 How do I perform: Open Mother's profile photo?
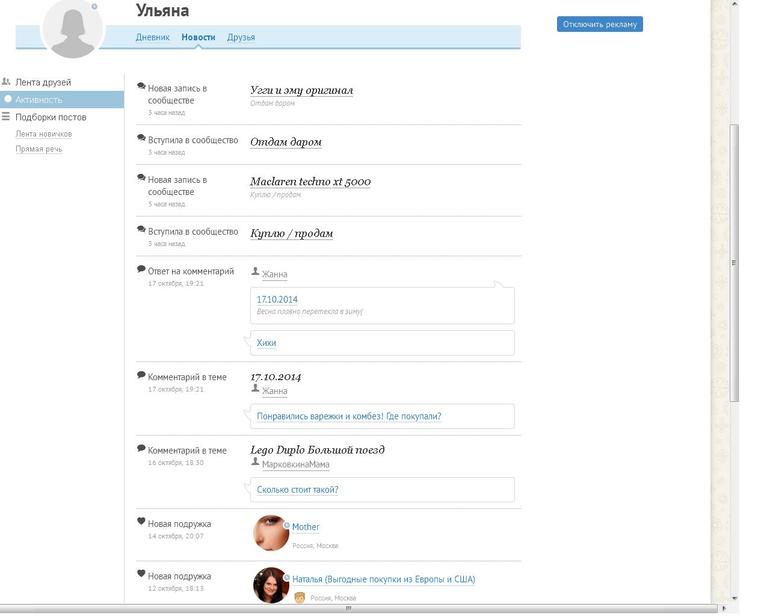[x=271, y=533]
